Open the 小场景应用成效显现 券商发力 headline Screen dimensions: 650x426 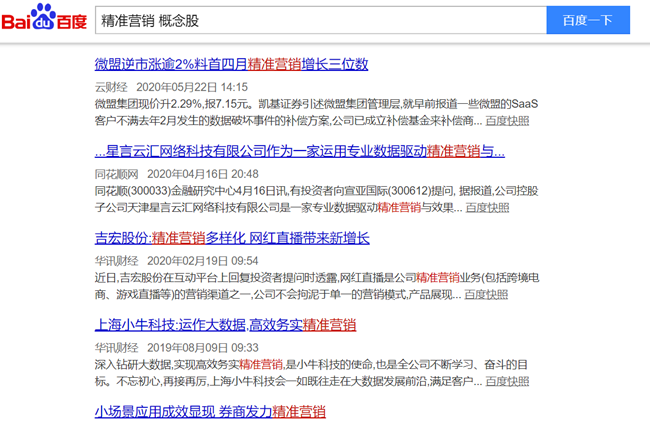pyautogui.click(x=210, y=412)
